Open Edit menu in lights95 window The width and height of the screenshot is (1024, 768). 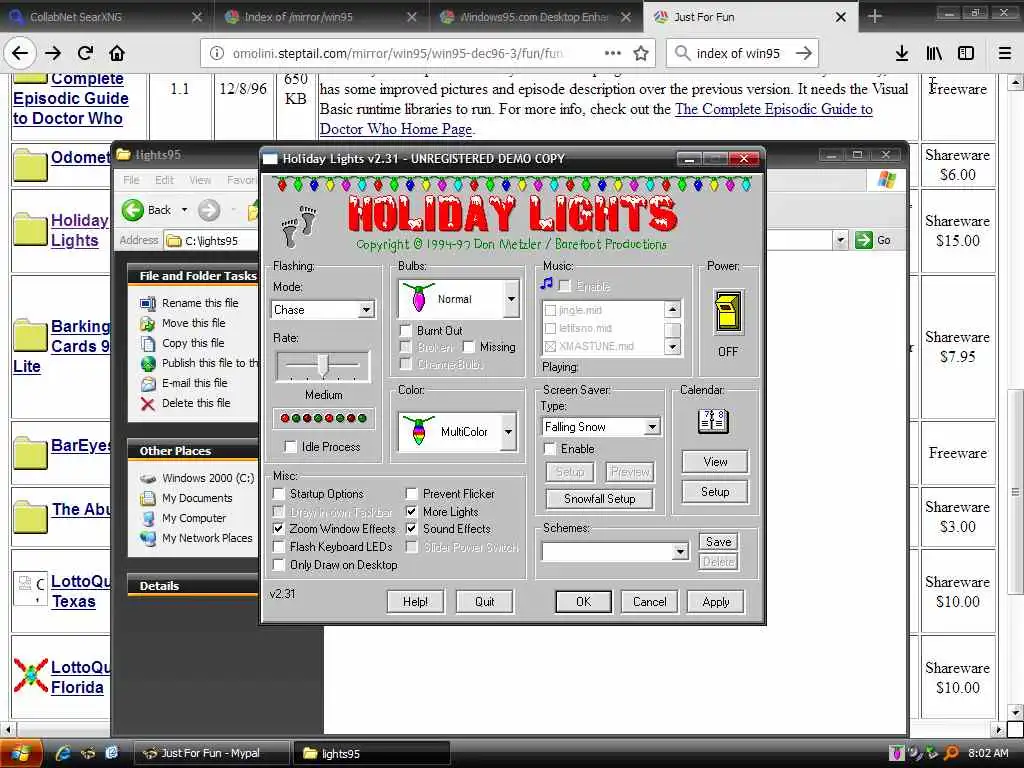coord(164,180)
